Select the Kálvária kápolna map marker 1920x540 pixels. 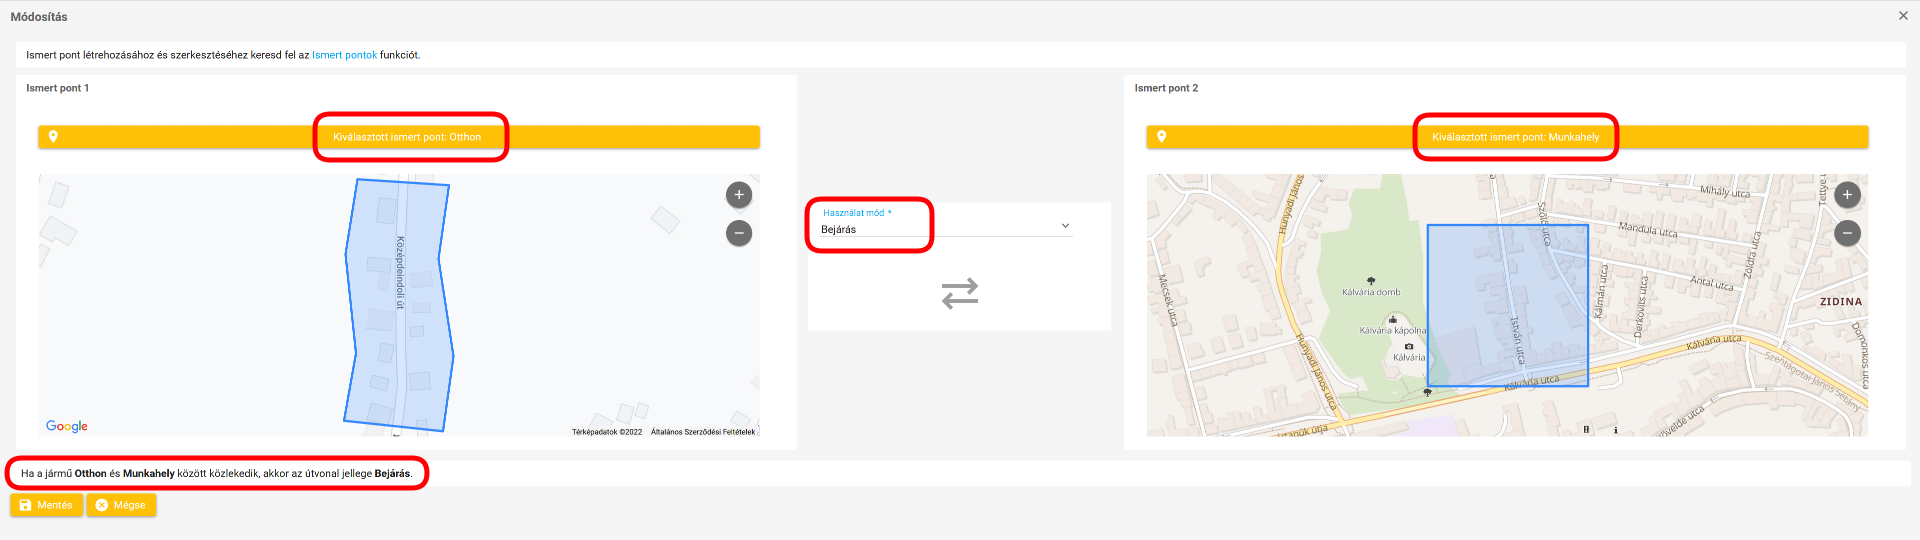click(x=1392, y=319)
